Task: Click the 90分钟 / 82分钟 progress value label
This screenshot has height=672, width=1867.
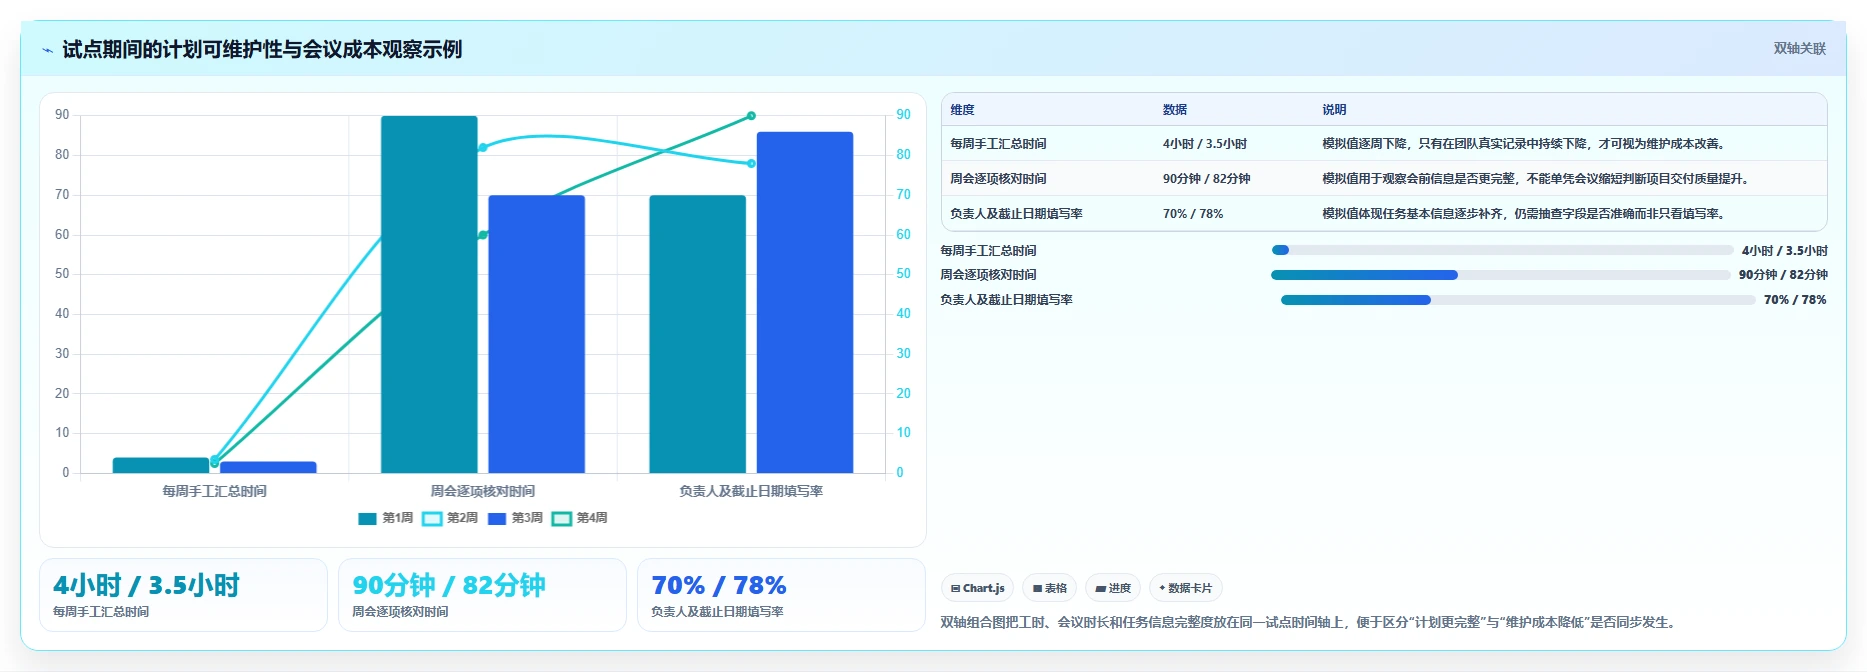Action: pyautogui.click(x=1783, y=275)
